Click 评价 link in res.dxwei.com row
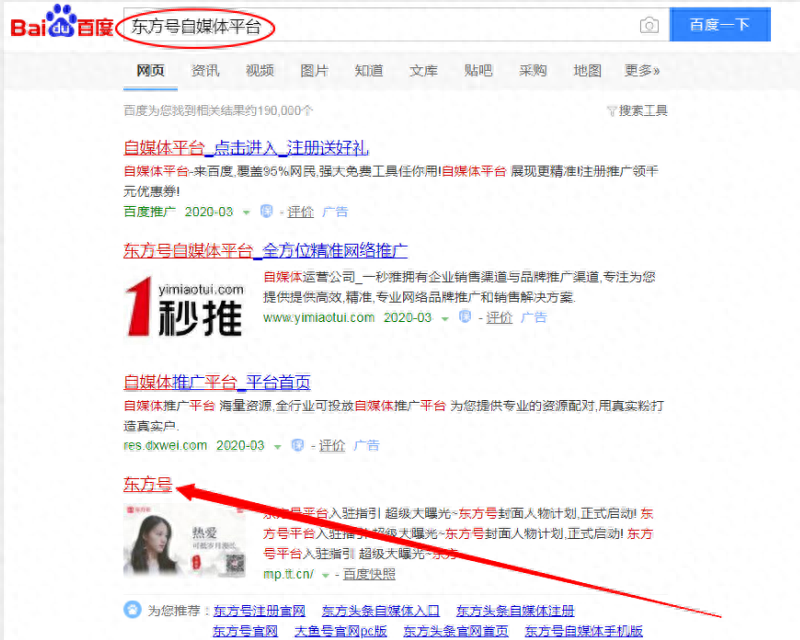The width and height of the screenshot is (800, 640). 332,446
